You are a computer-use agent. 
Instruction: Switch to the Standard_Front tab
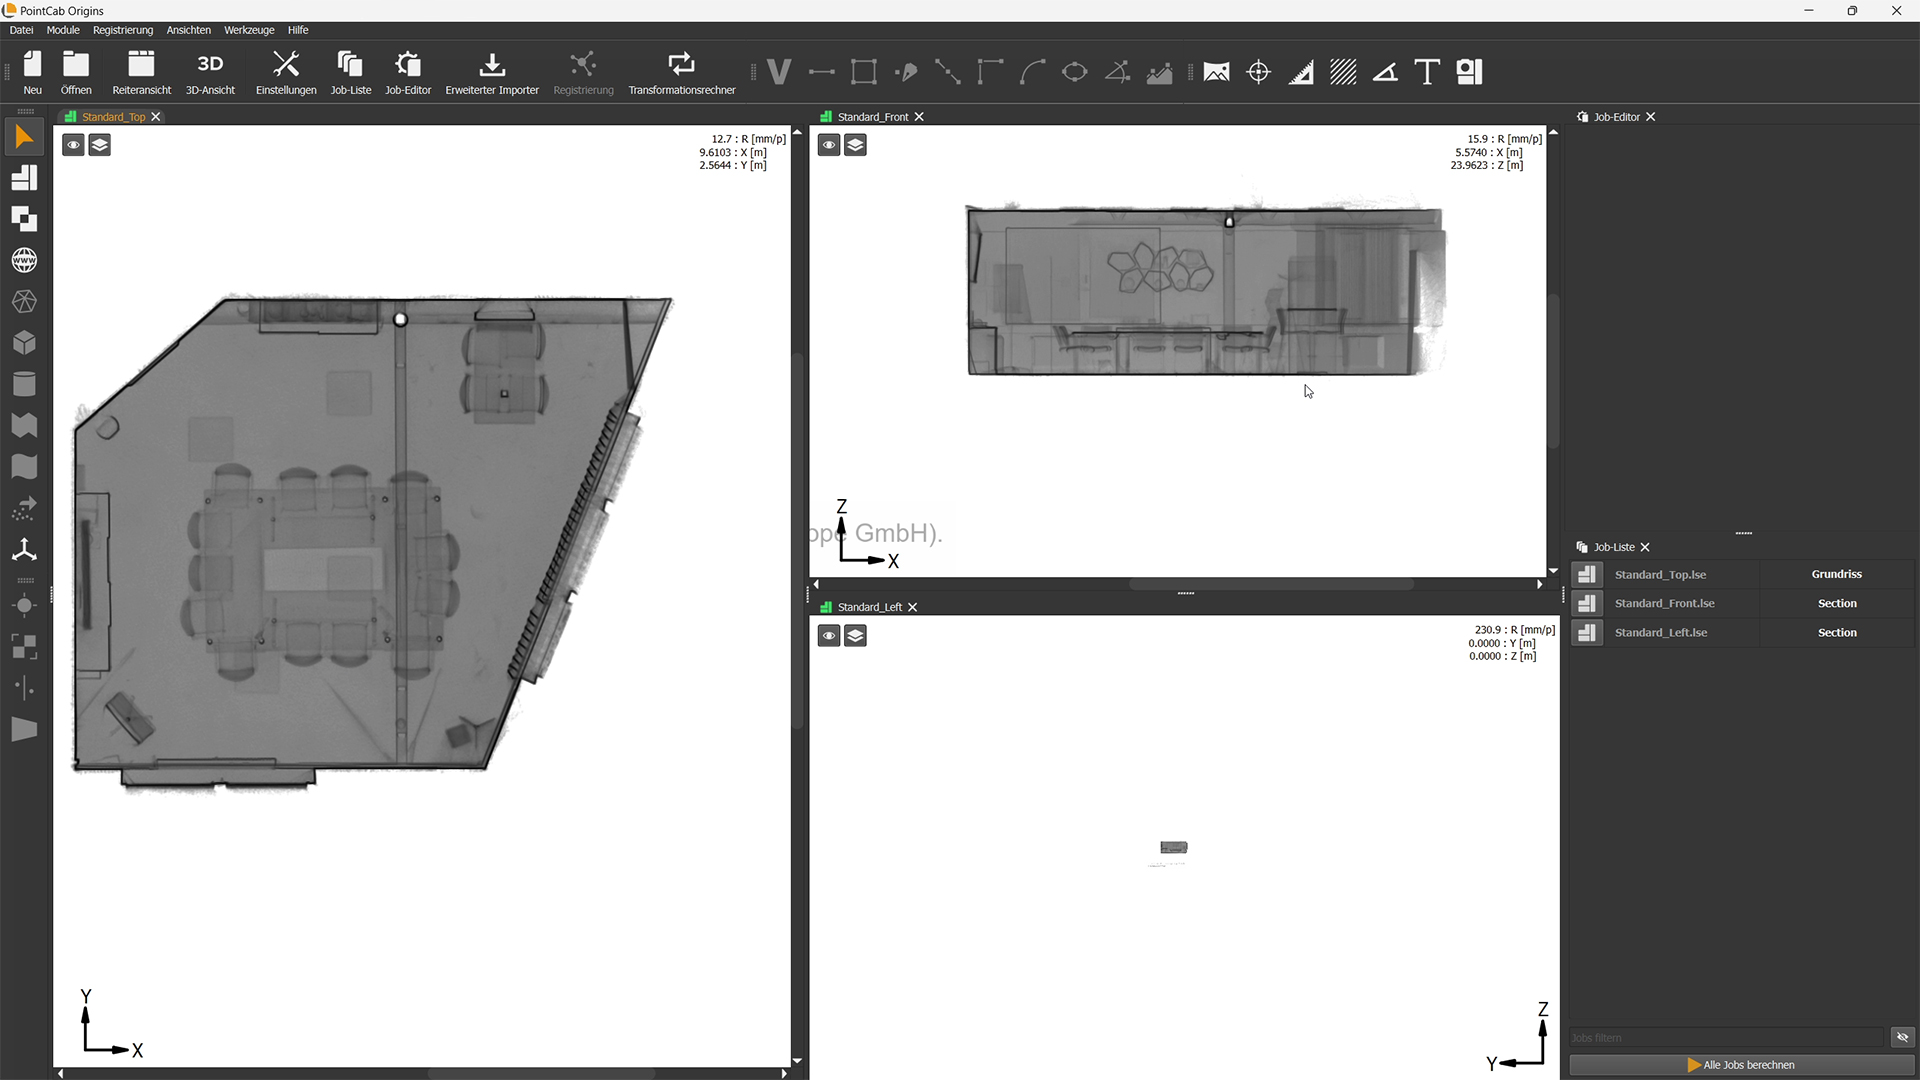872,117
